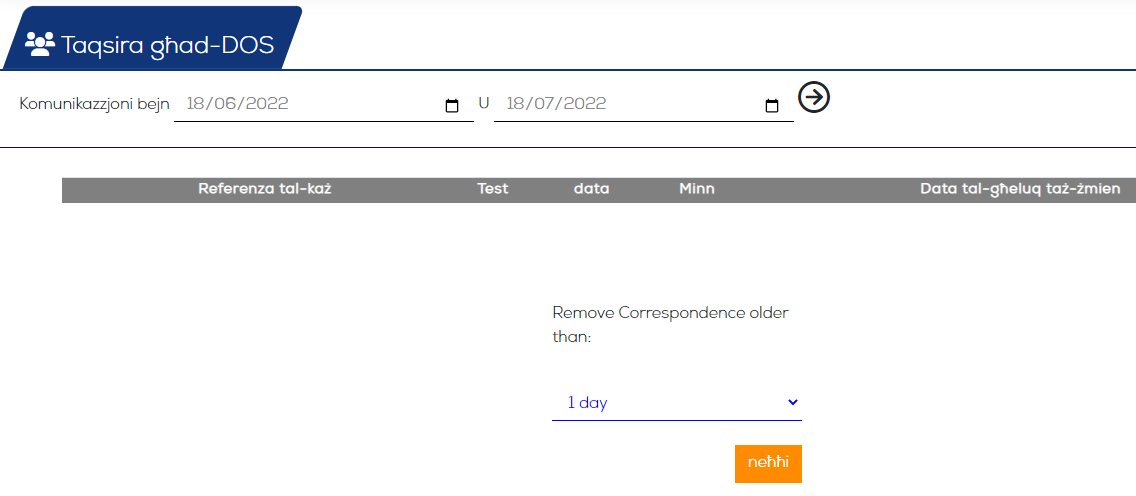Click the data column header
This screenshot has width=1136, height=496.
coord(591,189)
